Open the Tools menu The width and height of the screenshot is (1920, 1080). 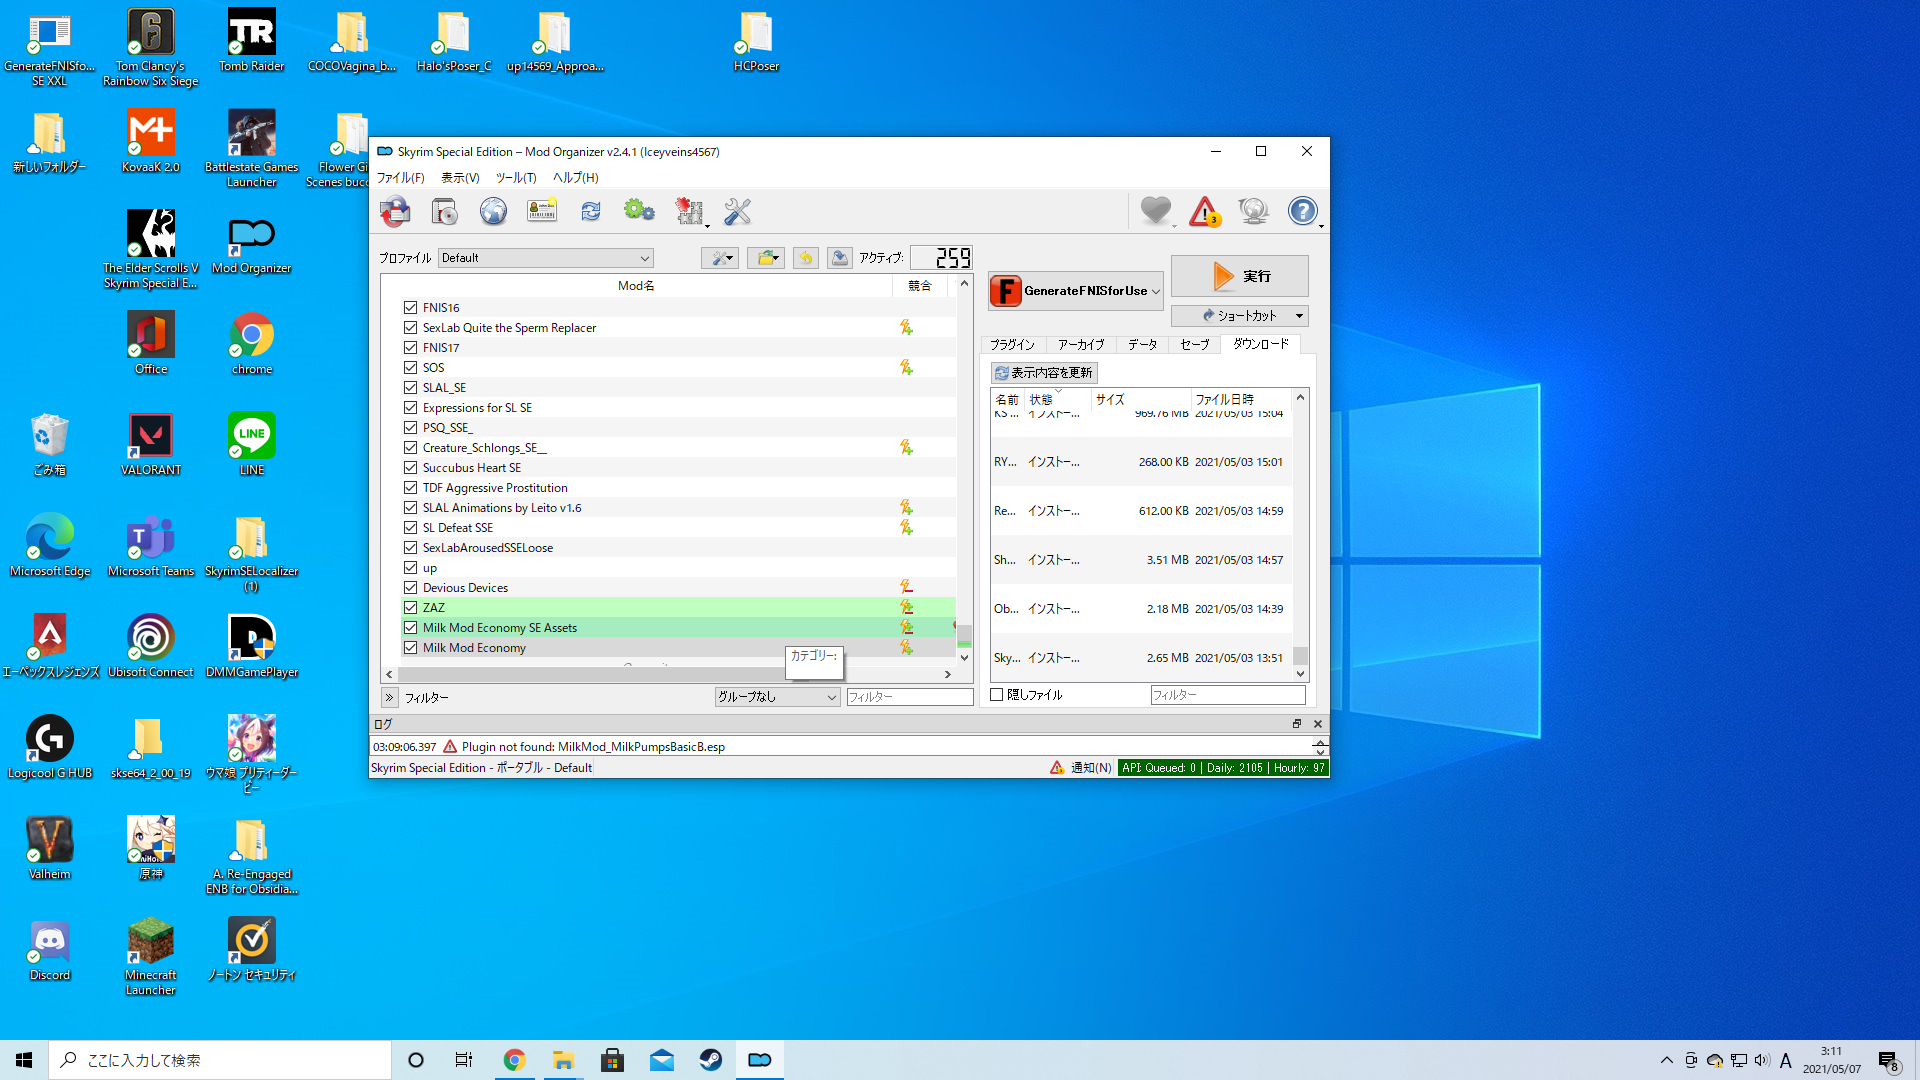pyautogui.click(x=516, y=178)
